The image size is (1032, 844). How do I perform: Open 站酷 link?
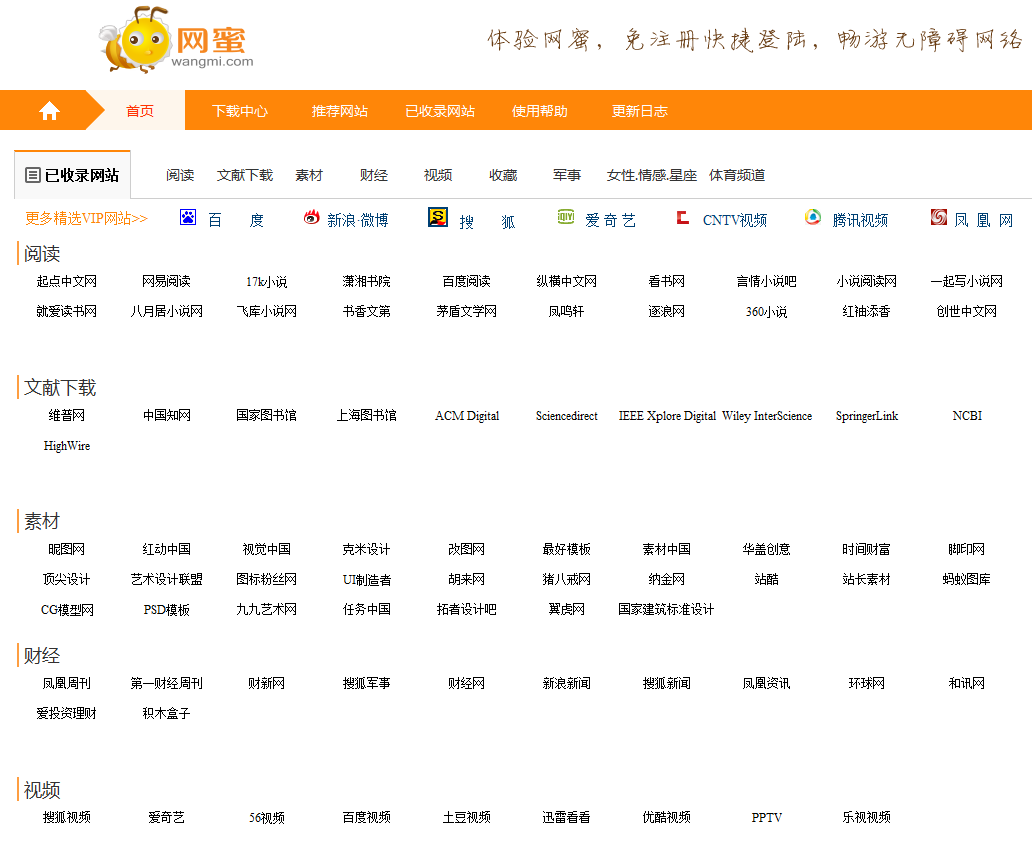(x=767, y=579)
